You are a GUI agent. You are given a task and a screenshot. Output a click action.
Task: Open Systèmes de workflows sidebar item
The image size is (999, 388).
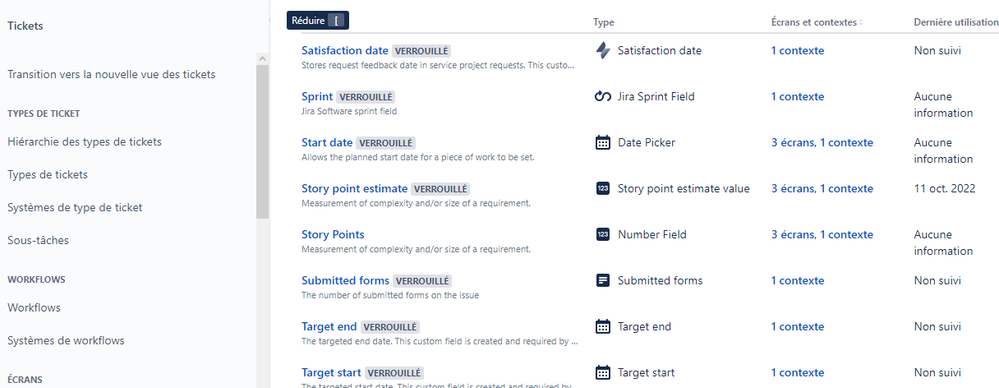[x=66, y=341]
